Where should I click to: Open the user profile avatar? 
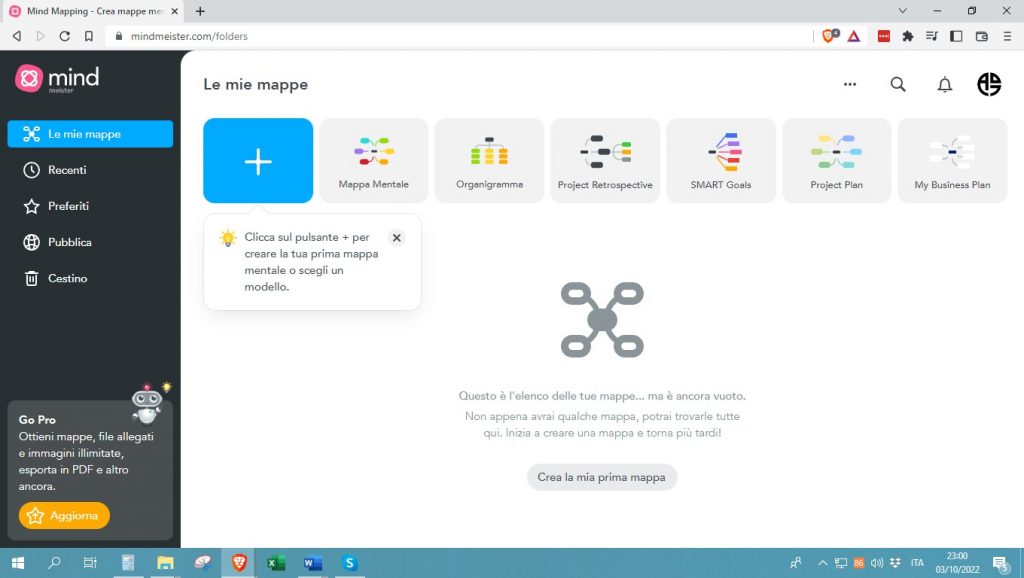(x=988, y=85)
